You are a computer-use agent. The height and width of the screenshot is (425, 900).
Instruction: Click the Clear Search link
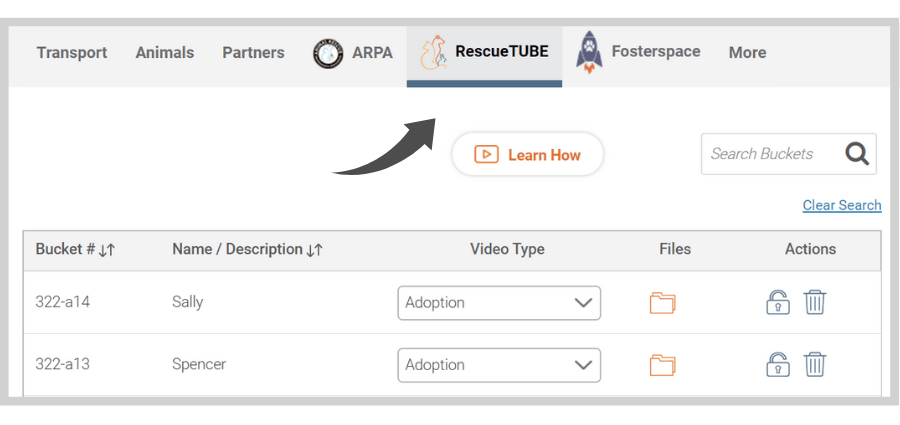coord(842,206)
